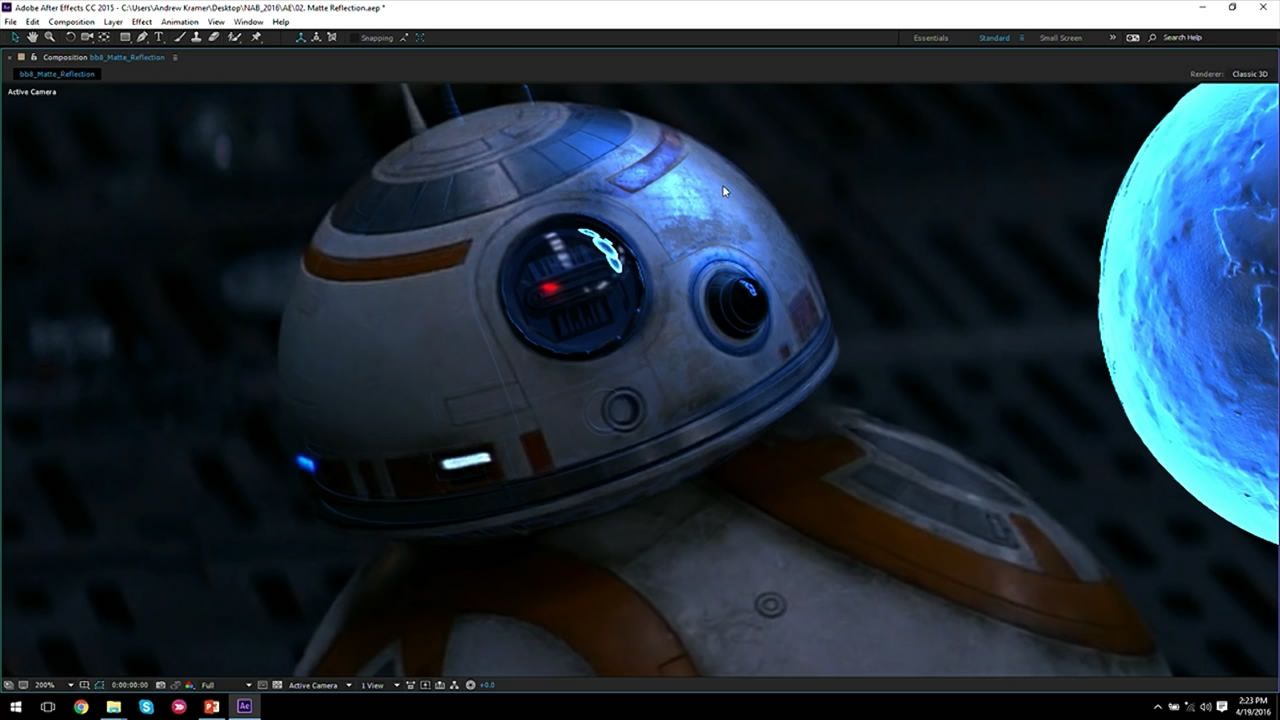Open the Composition panel menu icon
The image size is (1280, 720).
pos(175,57)
